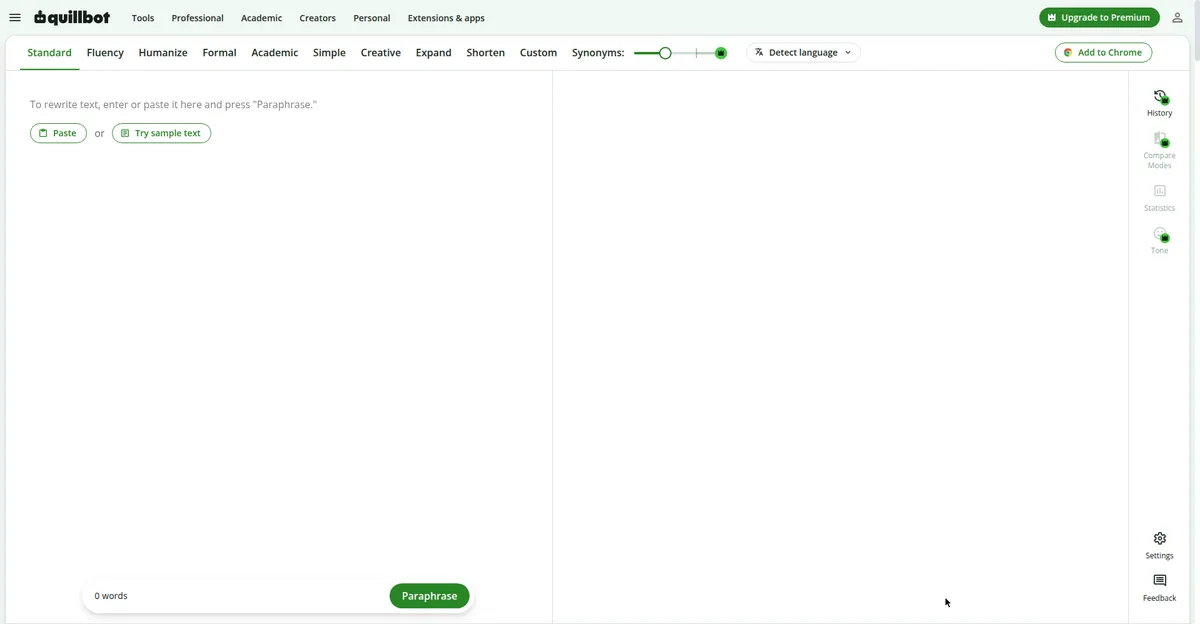Open the user account profile icon
The width and height of the screenshot is (1200, 624).
coord(1178,17)
